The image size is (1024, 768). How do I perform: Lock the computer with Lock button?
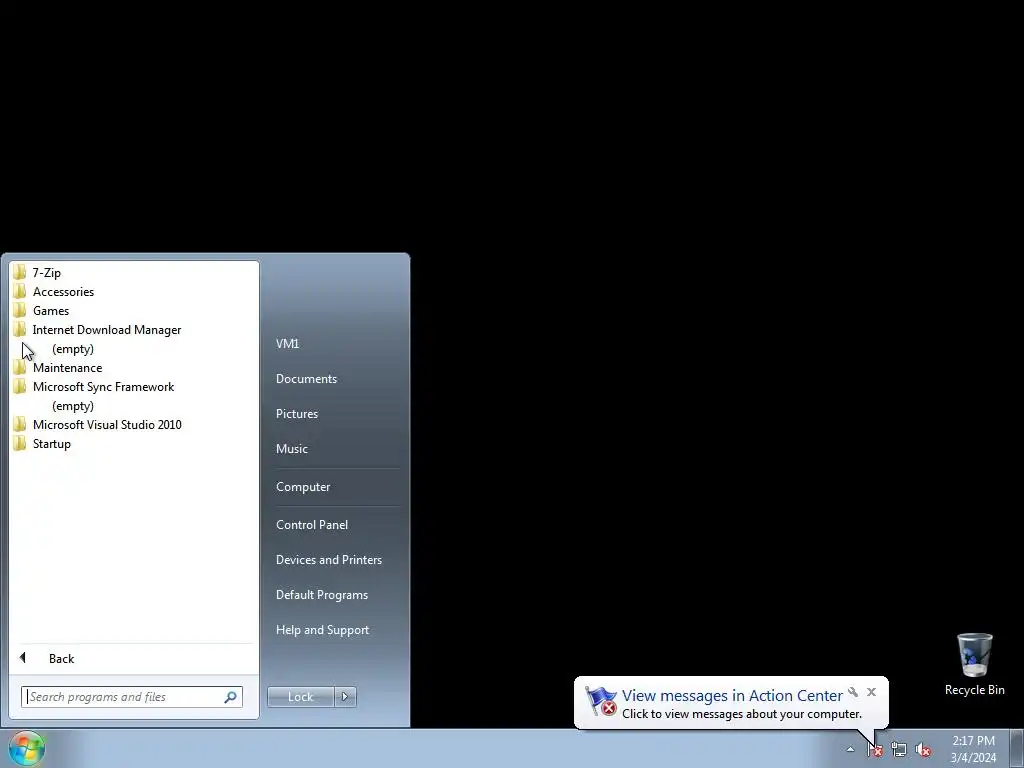[x=300, y=697]
